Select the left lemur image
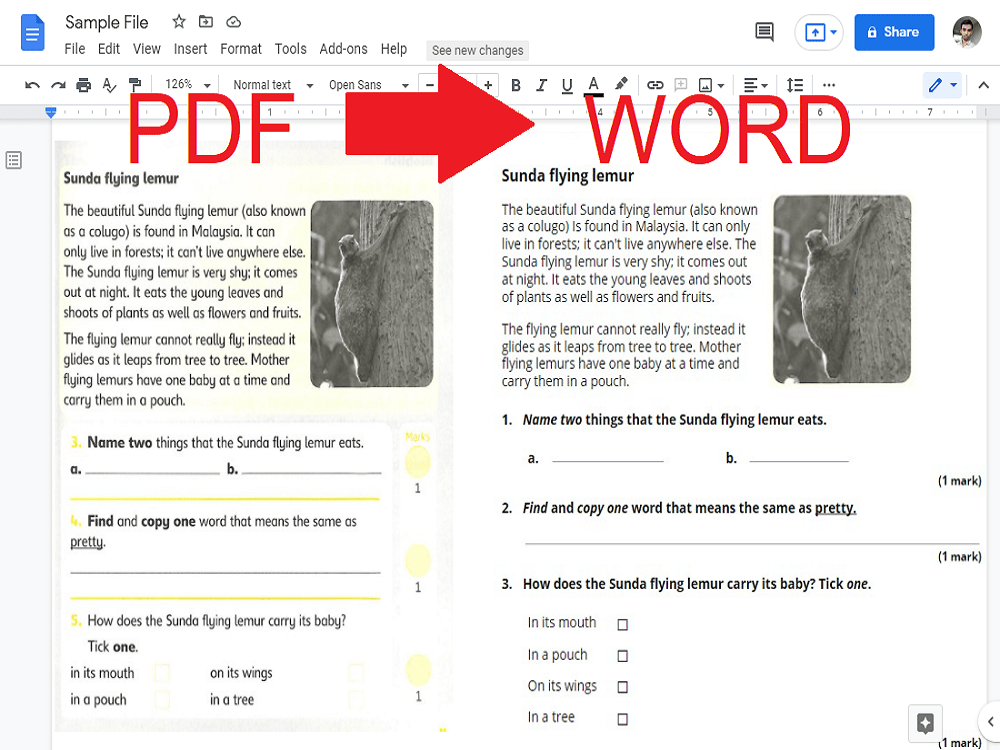This screenshot has height=750, width=1000. pos(372,294)
